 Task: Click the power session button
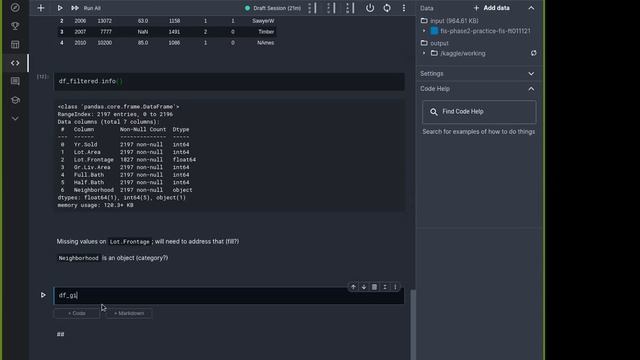coord(370,8)
